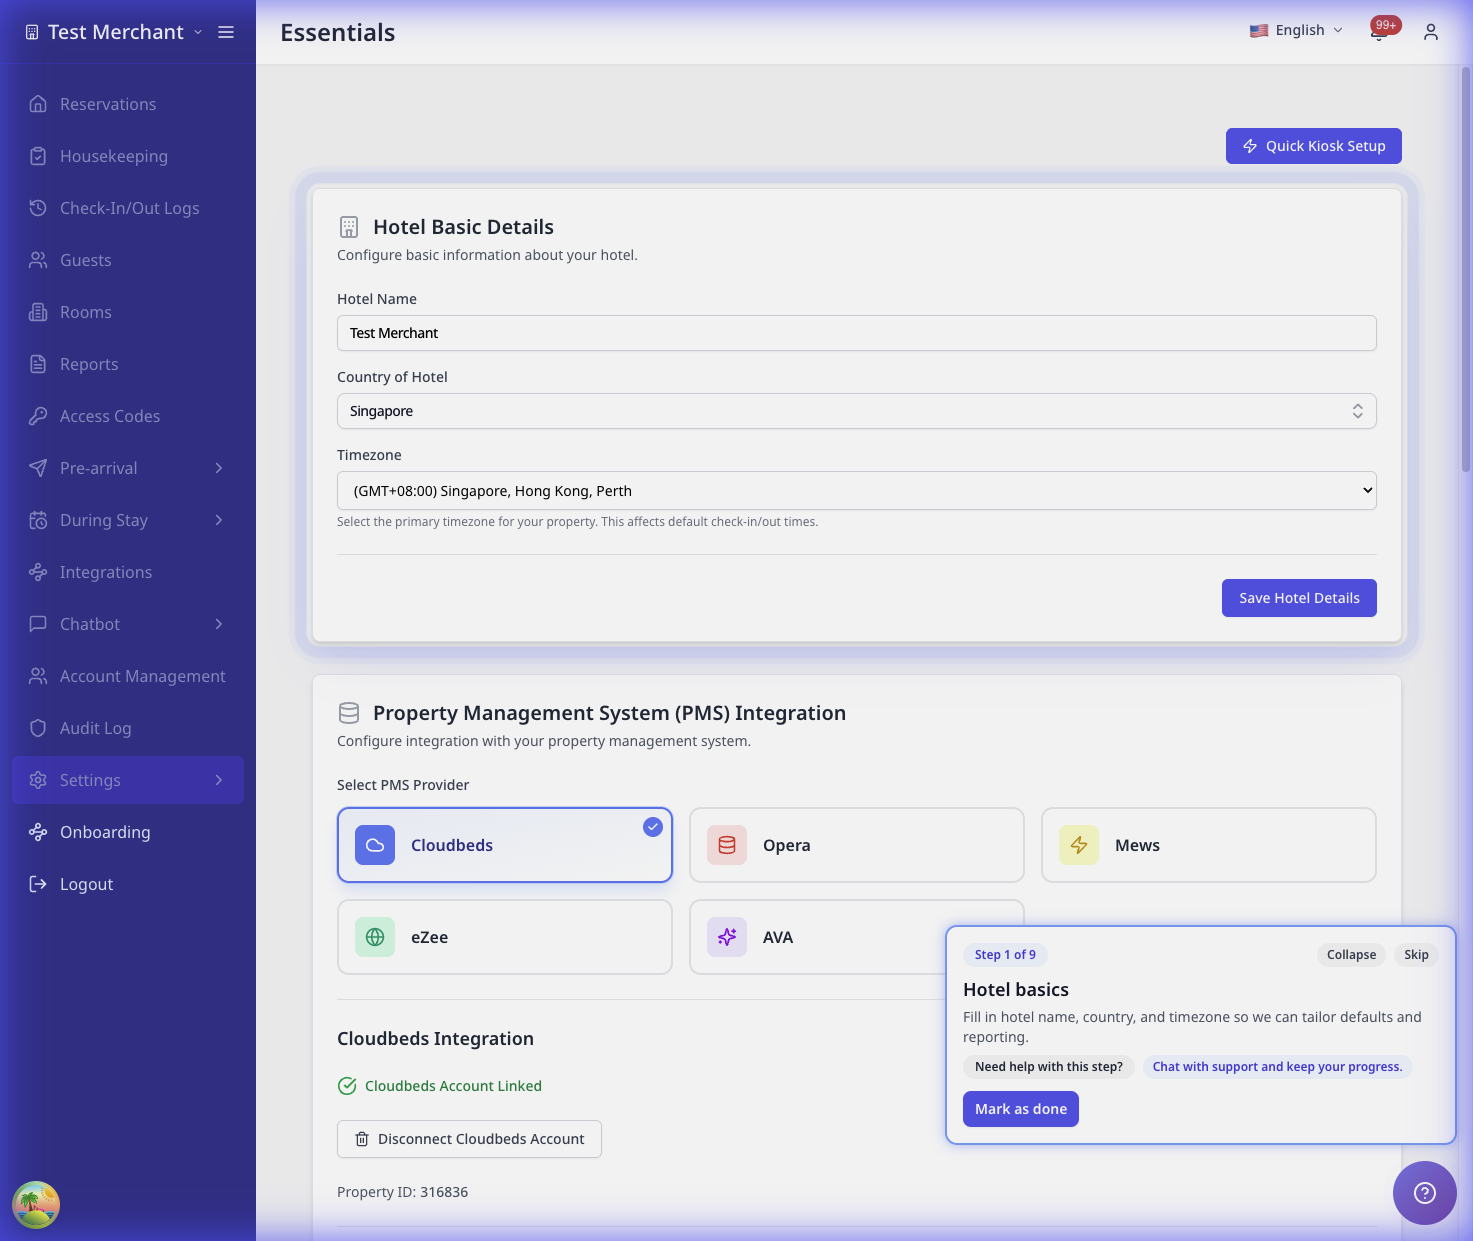Select Opera as PMS provider
Viewport: 1473px width, 1241px height.
(856, 845)
